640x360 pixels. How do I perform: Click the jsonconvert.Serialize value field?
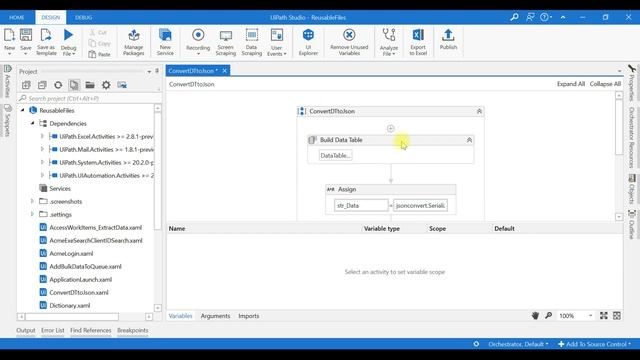pyautogui.click(x=420, y=205)
